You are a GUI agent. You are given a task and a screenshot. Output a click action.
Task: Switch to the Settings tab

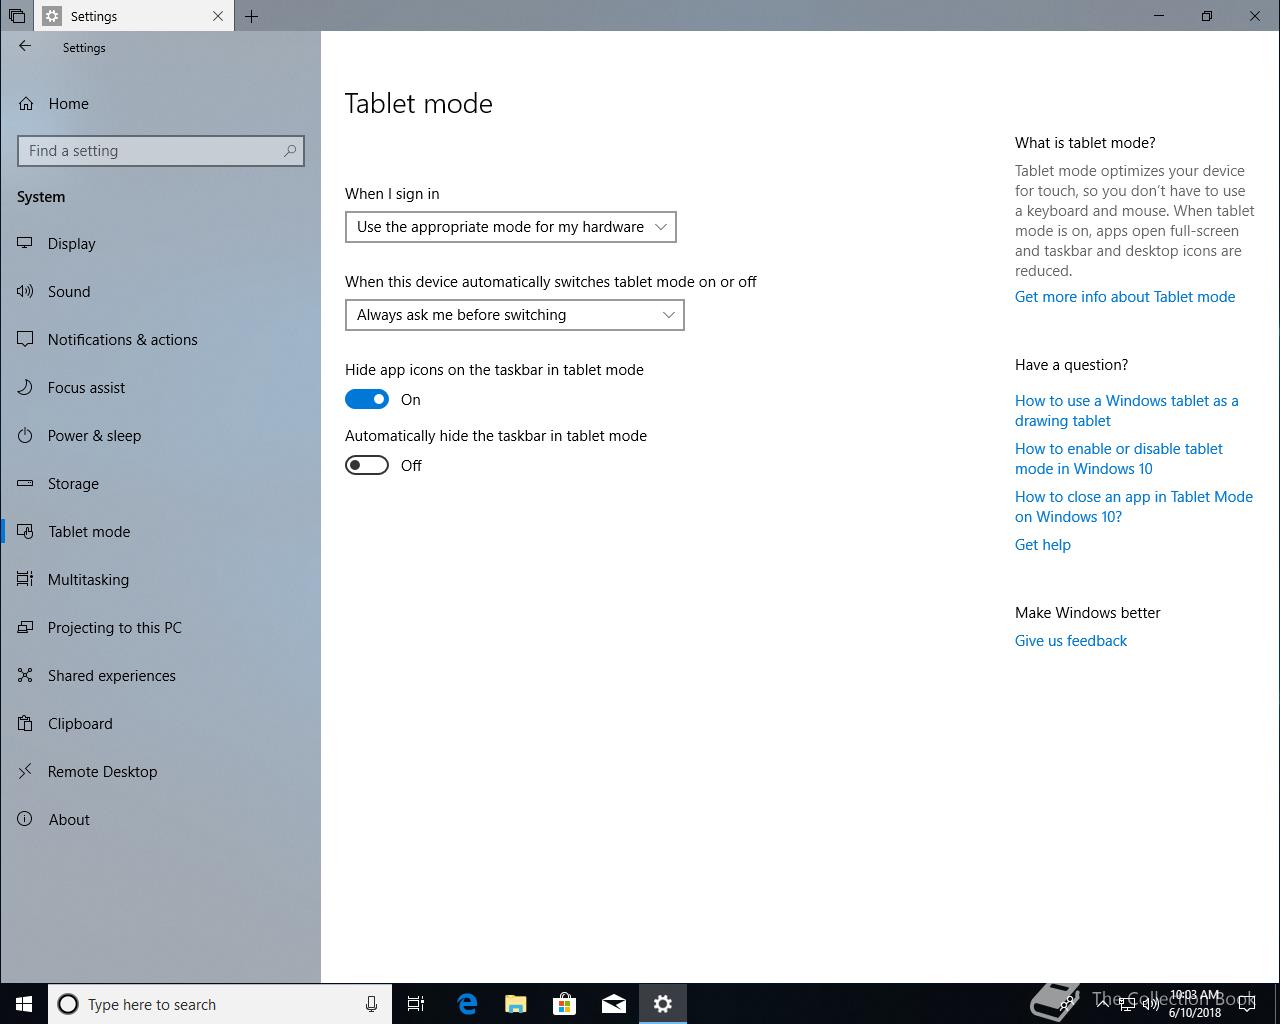134,16
